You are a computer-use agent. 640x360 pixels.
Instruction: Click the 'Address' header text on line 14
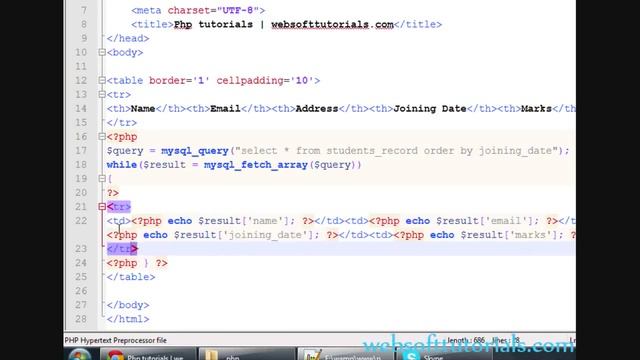(317, 109)
